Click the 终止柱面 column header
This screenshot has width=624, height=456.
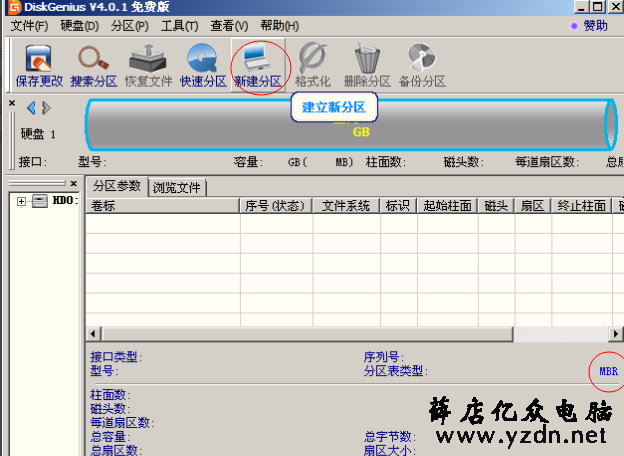tap(581, 206)
